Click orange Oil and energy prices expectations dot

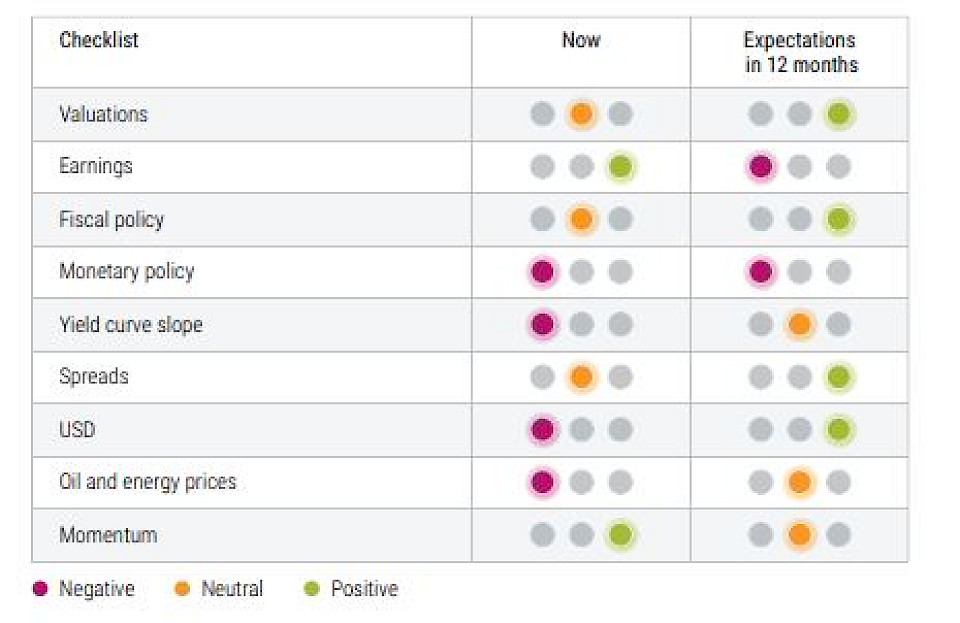799,482
